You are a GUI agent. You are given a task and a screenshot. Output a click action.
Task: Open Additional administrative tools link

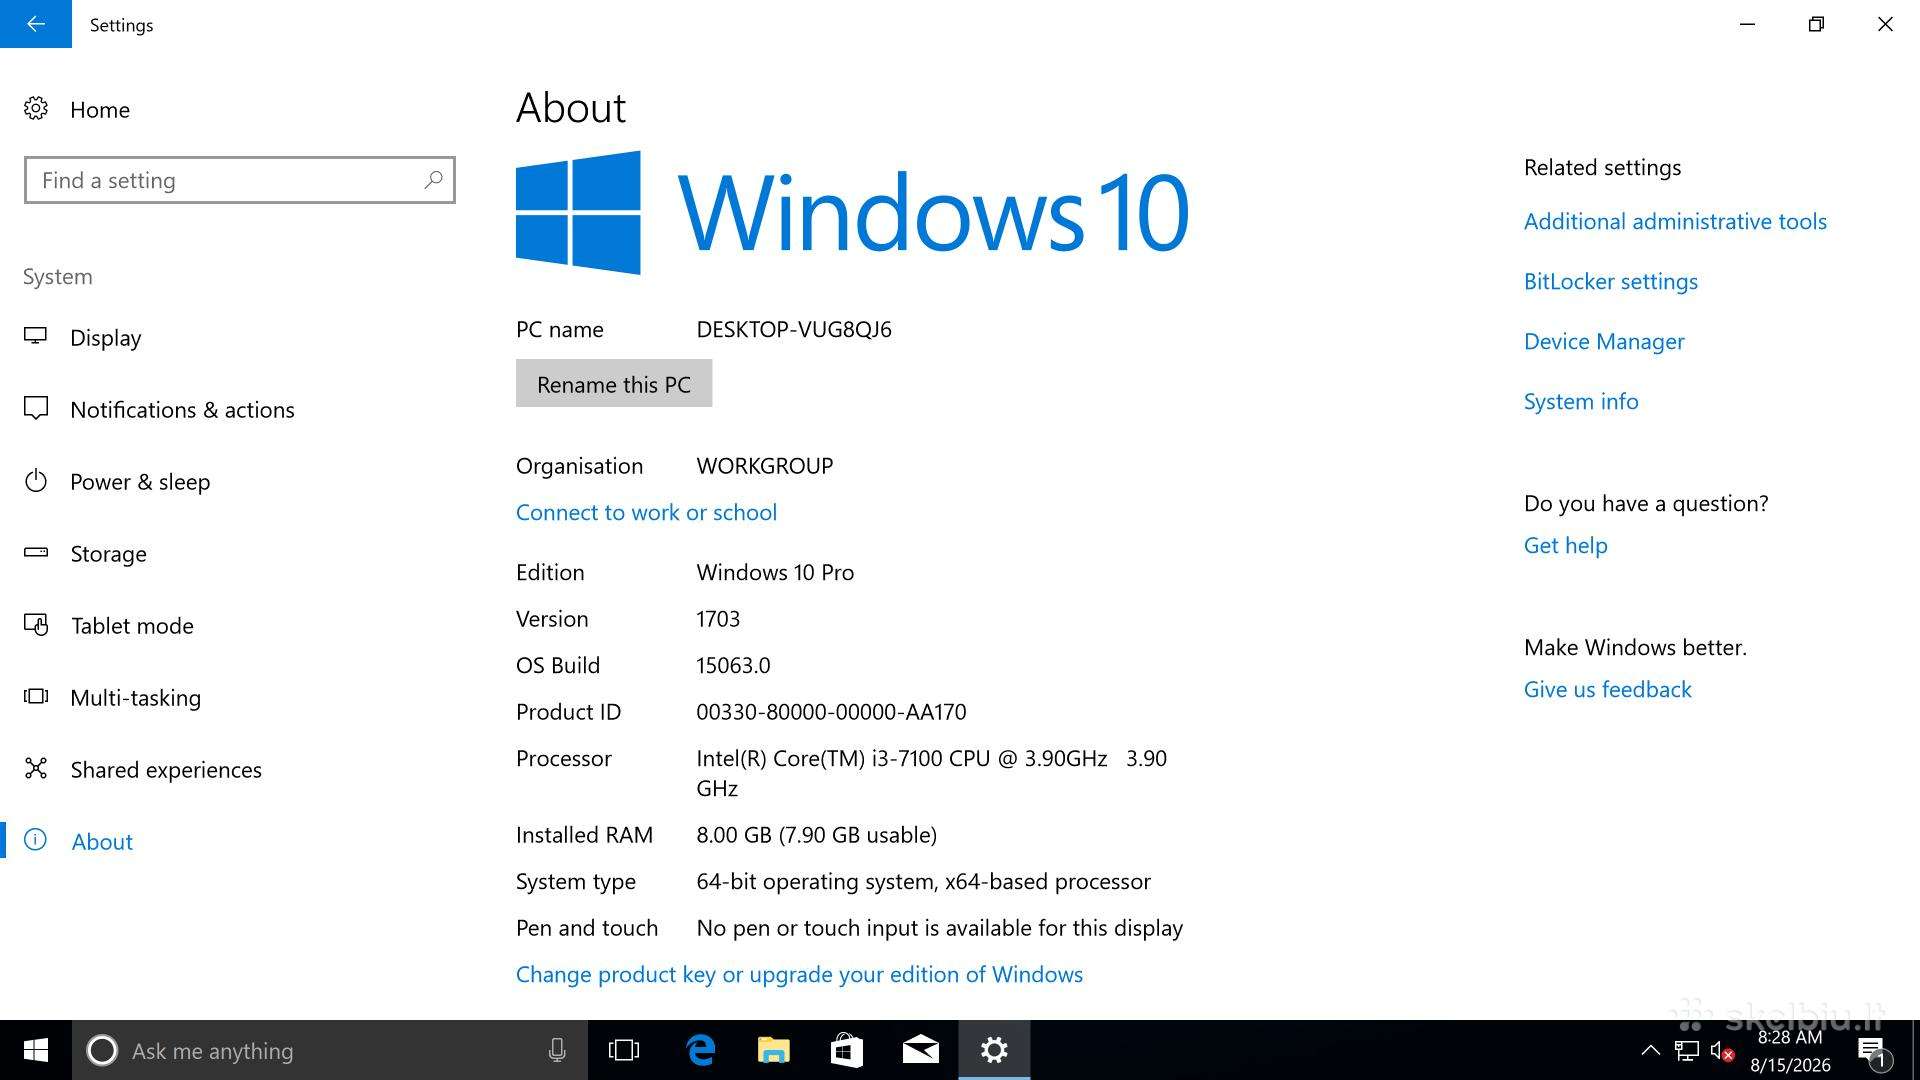(1675, 221)
